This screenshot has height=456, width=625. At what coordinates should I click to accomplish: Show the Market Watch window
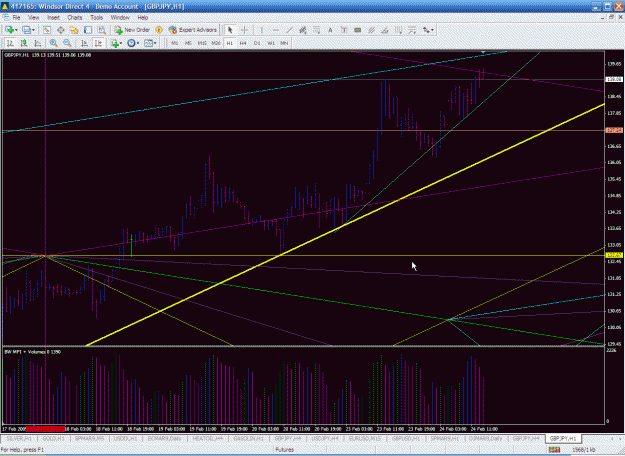[x=47, y=30]
